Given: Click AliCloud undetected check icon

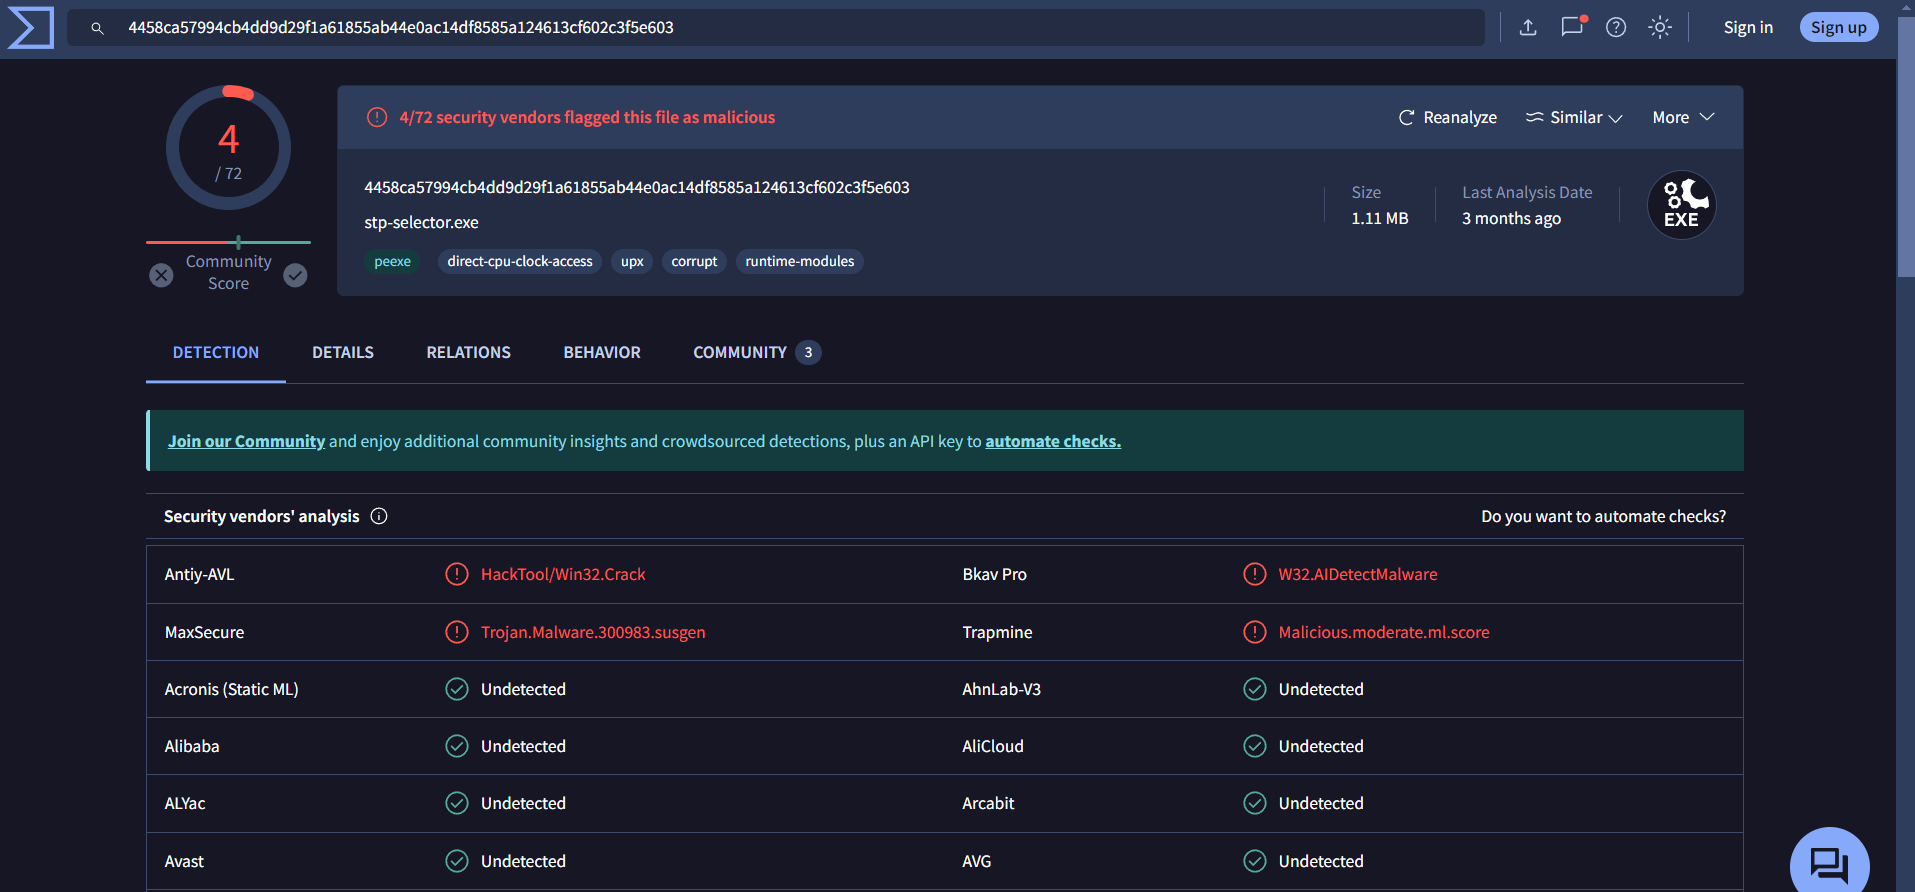Looking at the screenshot, I should coord(1254,746).
